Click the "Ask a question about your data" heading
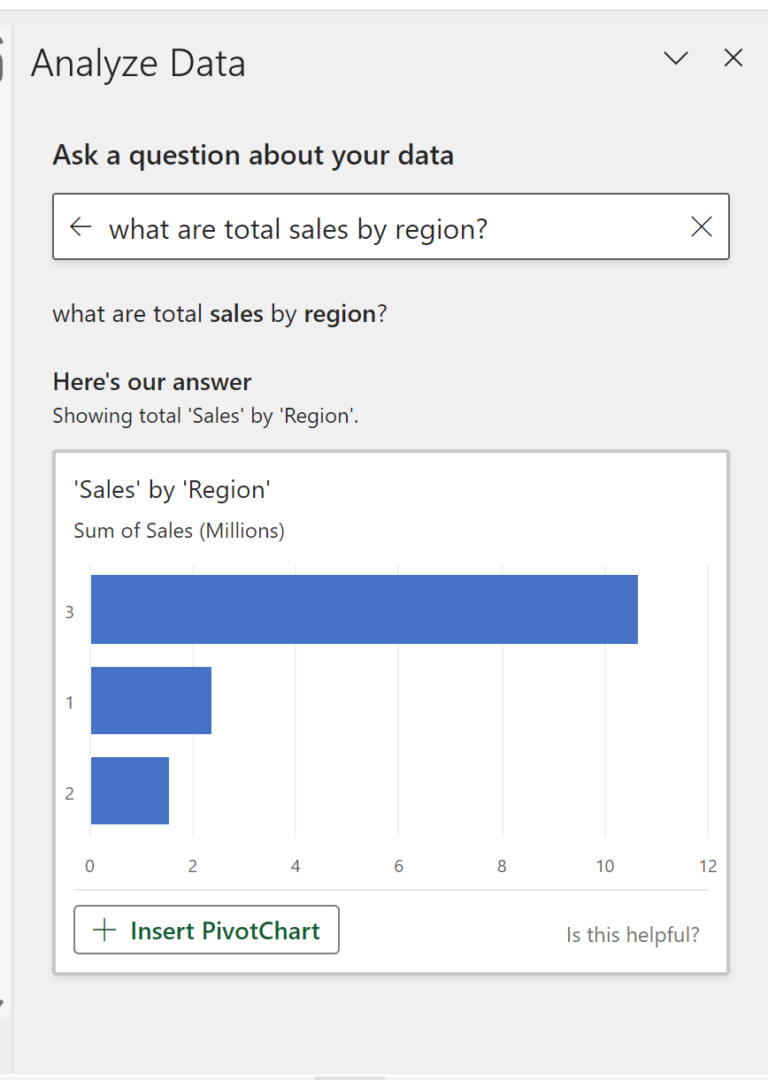This screenshot has height=1080, width=768. coord(253,156)
